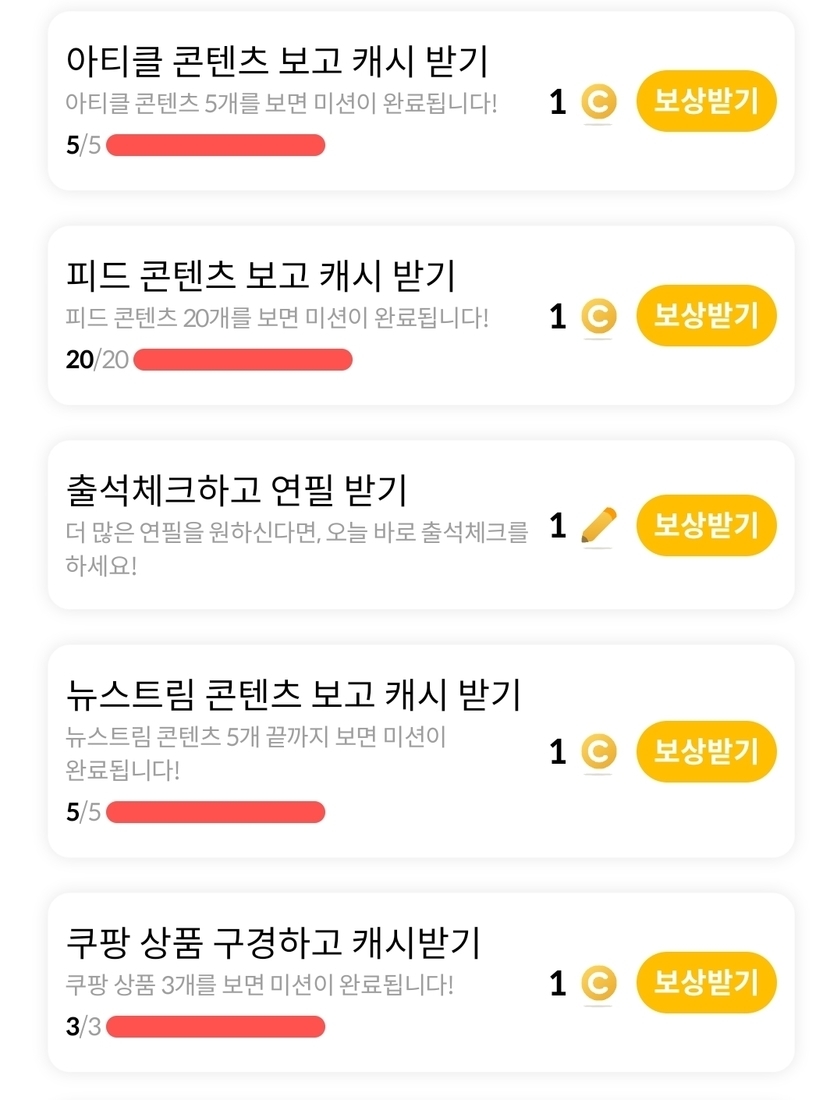The height and width of the screenshot is (1100, 830).
Task: Select the 쿠팡 상품 구경하고 캐시받기 title
Action: pyautogui.click(x=273, y=942)
